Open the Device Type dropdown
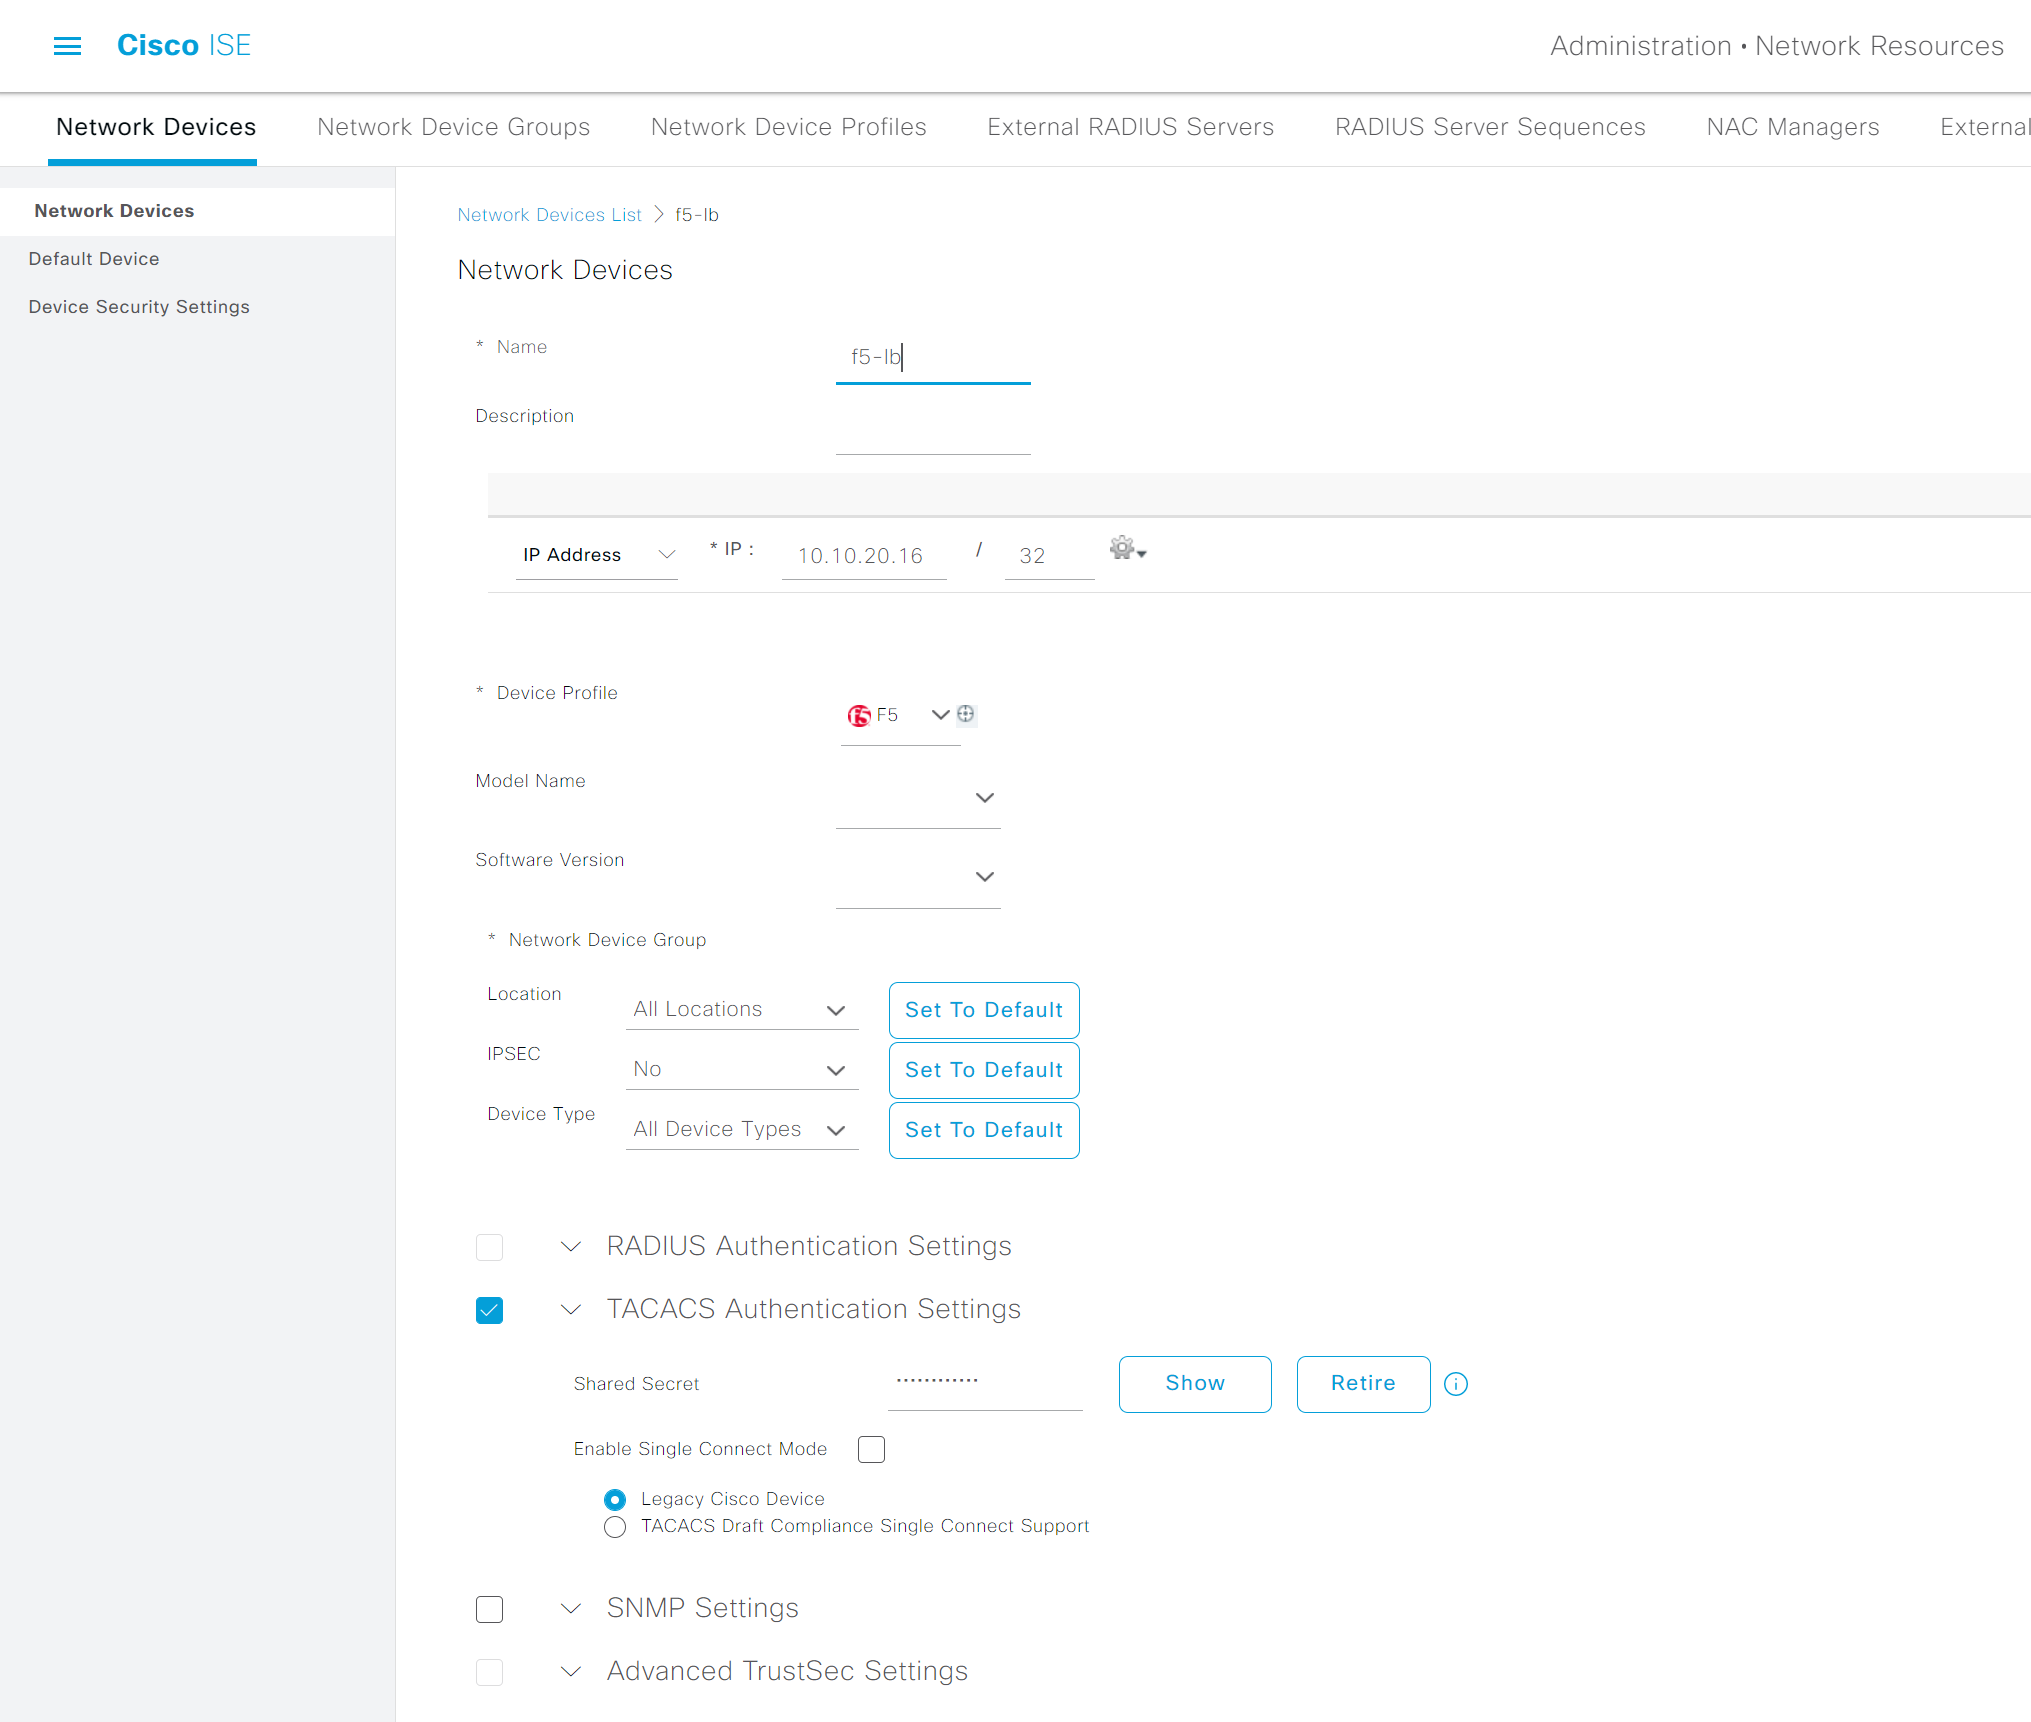 (741, 1129)
